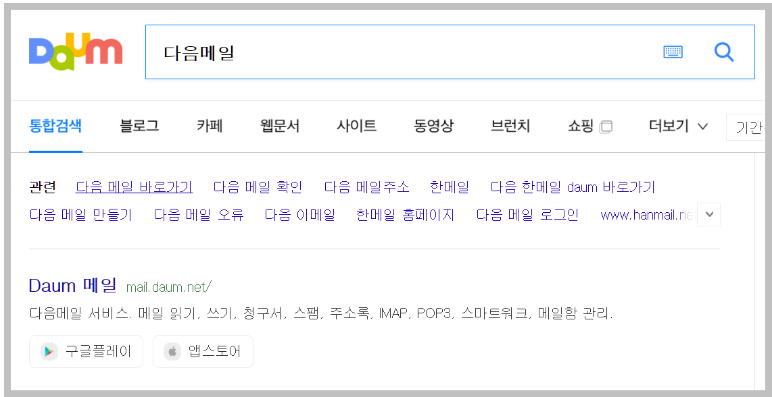The height and width of the screenshot is (397, 772).
Task: Click the 앱스토어 button
Action: pyautogui.click(x=203, y=352)
